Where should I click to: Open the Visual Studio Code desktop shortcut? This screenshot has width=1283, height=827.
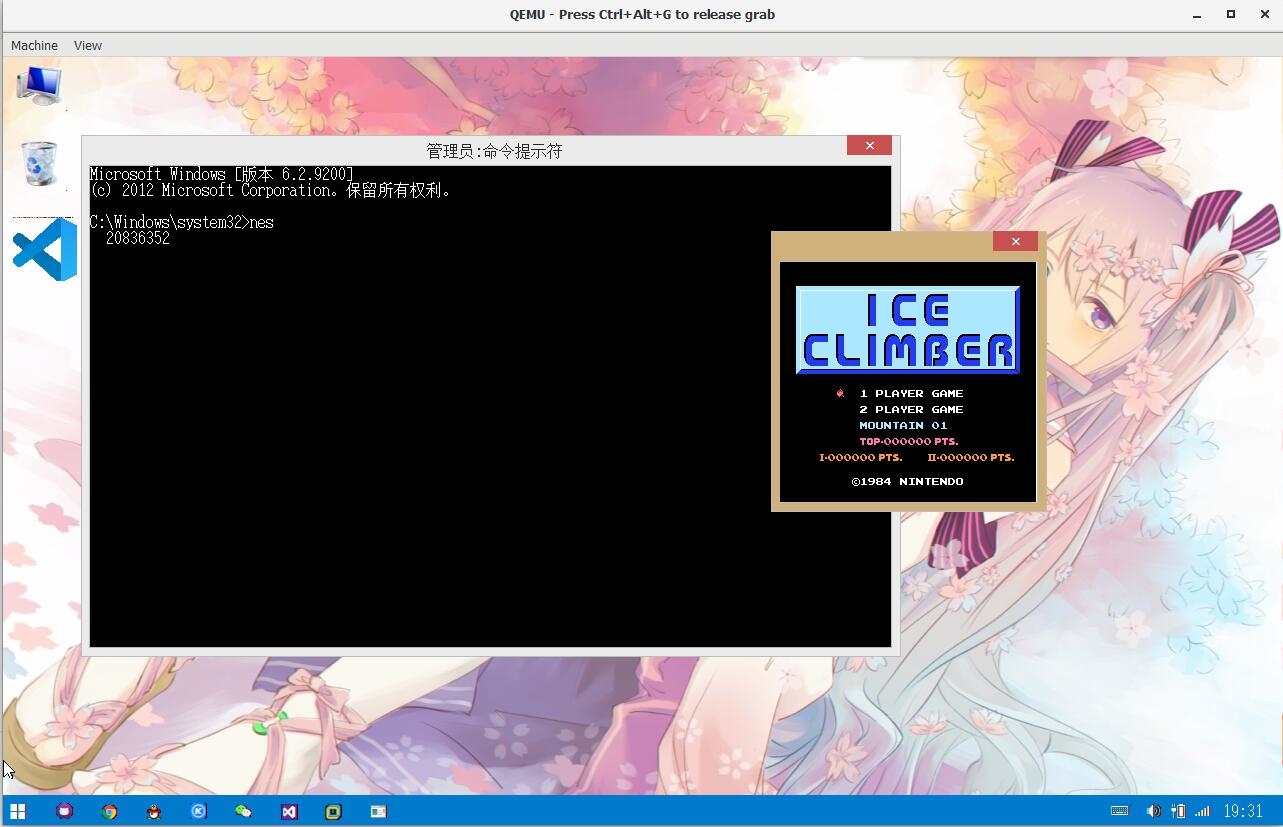tap(40, 248)
